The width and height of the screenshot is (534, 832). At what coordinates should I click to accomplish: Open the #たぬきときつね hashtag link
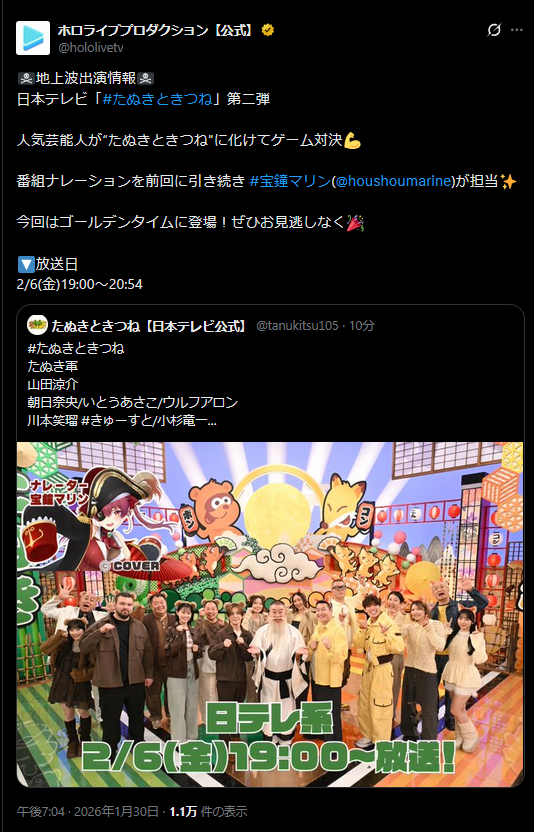click(157, 99)
